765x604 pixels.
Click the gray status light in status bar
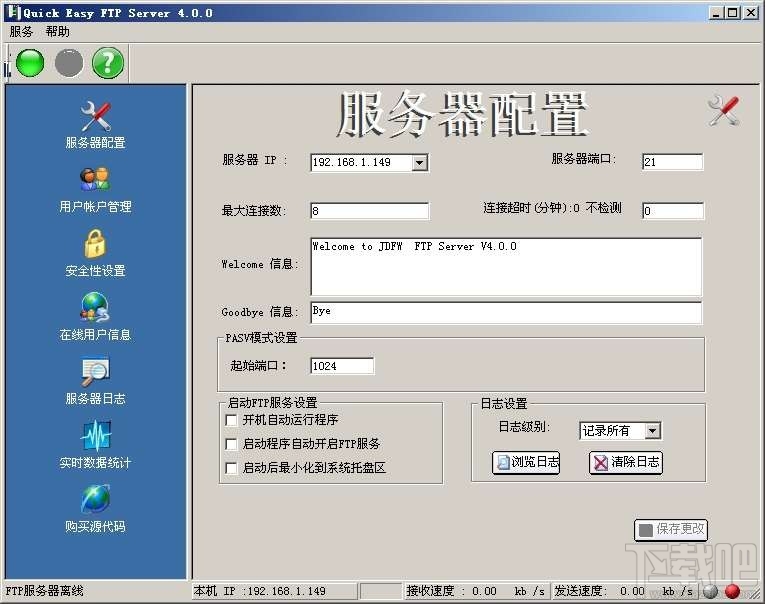click(x=710, y=591)
